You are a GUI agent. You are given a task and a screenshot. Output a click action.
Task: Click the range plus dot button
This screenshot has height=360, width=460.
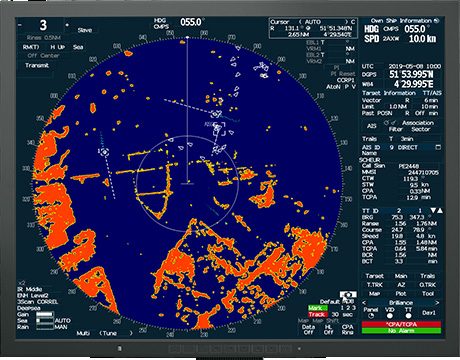point(67,25)
